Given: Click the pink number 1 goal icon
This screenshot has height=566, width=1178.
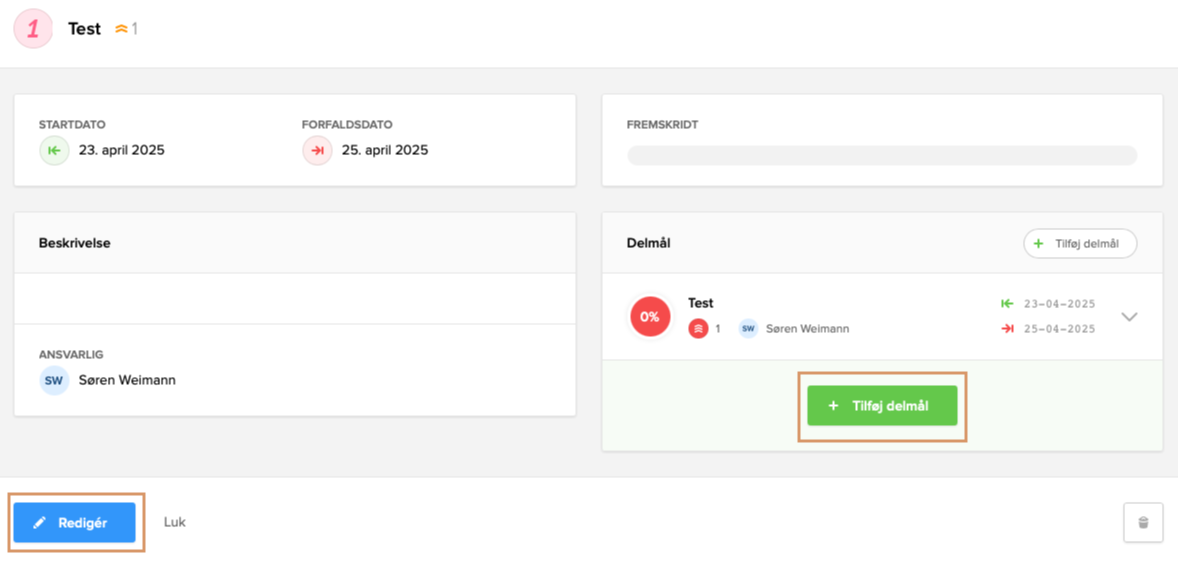Looking at the screenshot, I should coord(33,29).
